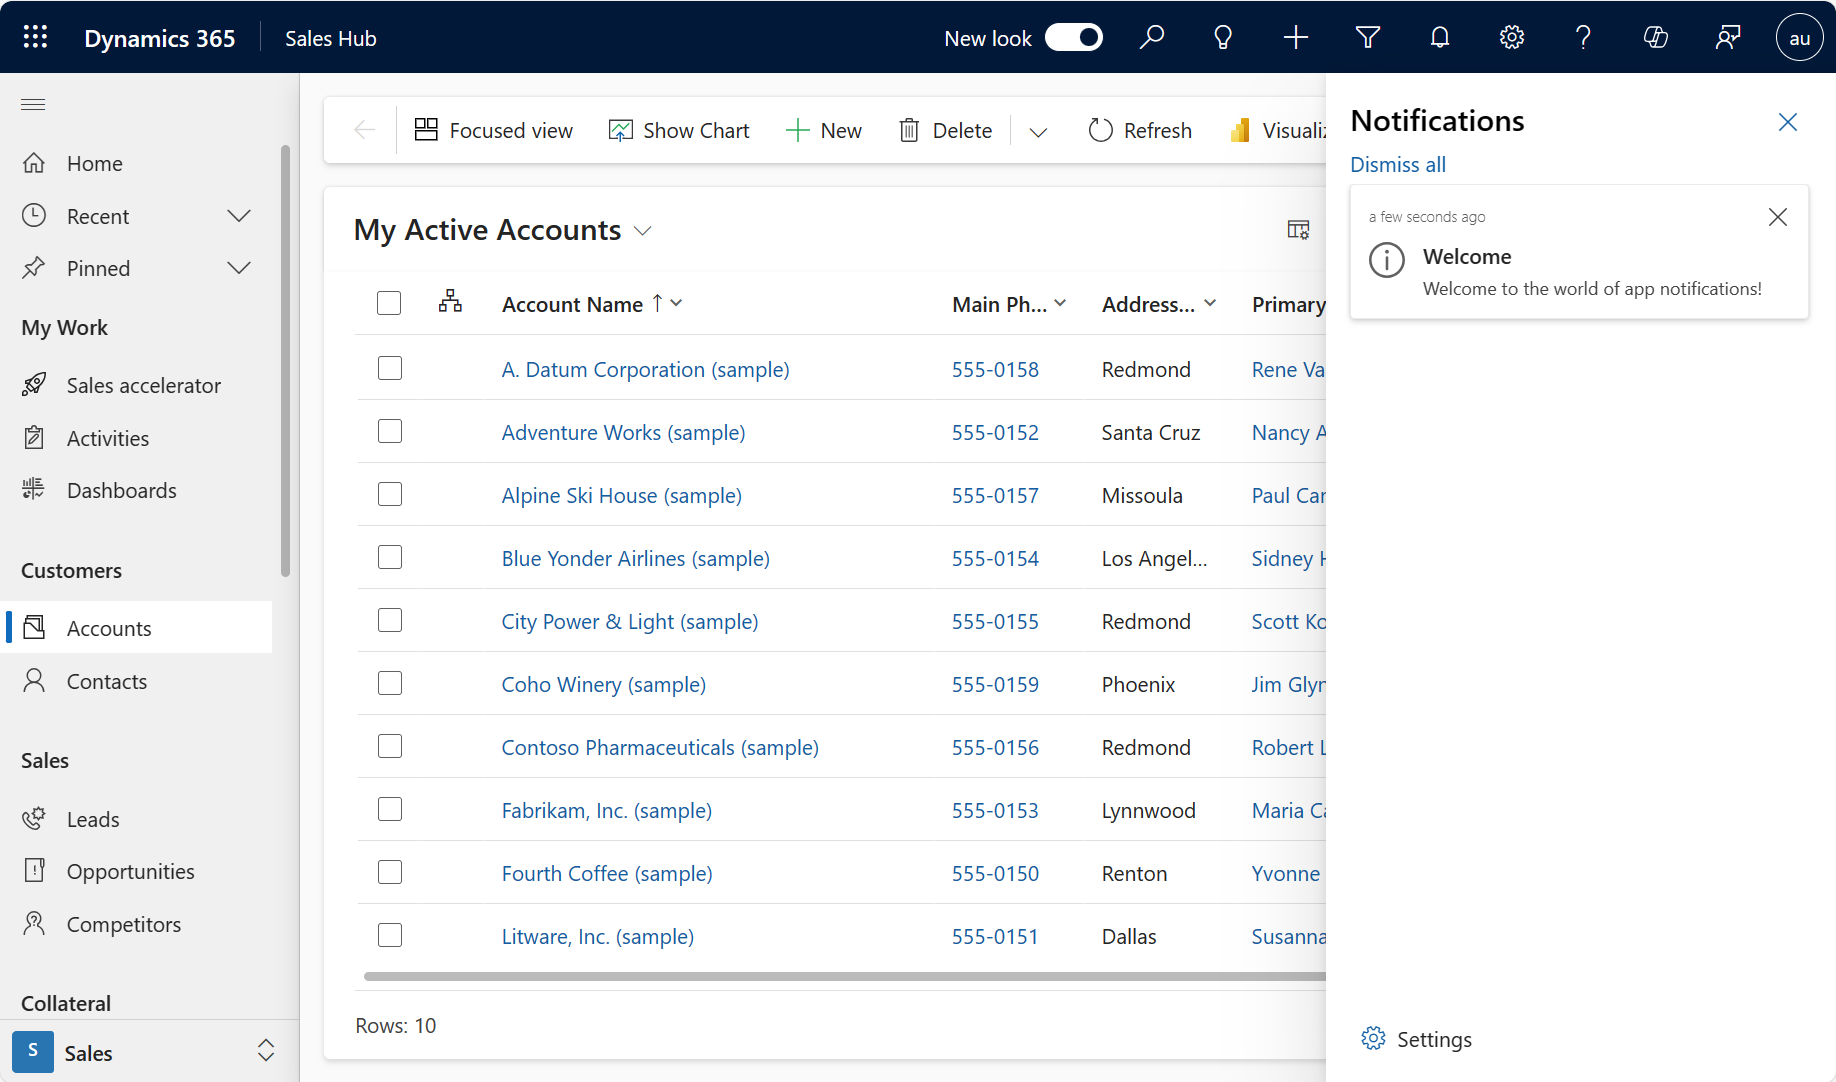1836x1082 pixels.
Task: Dismiss the Welcome notification card
Action: (x=1777, y=217)
